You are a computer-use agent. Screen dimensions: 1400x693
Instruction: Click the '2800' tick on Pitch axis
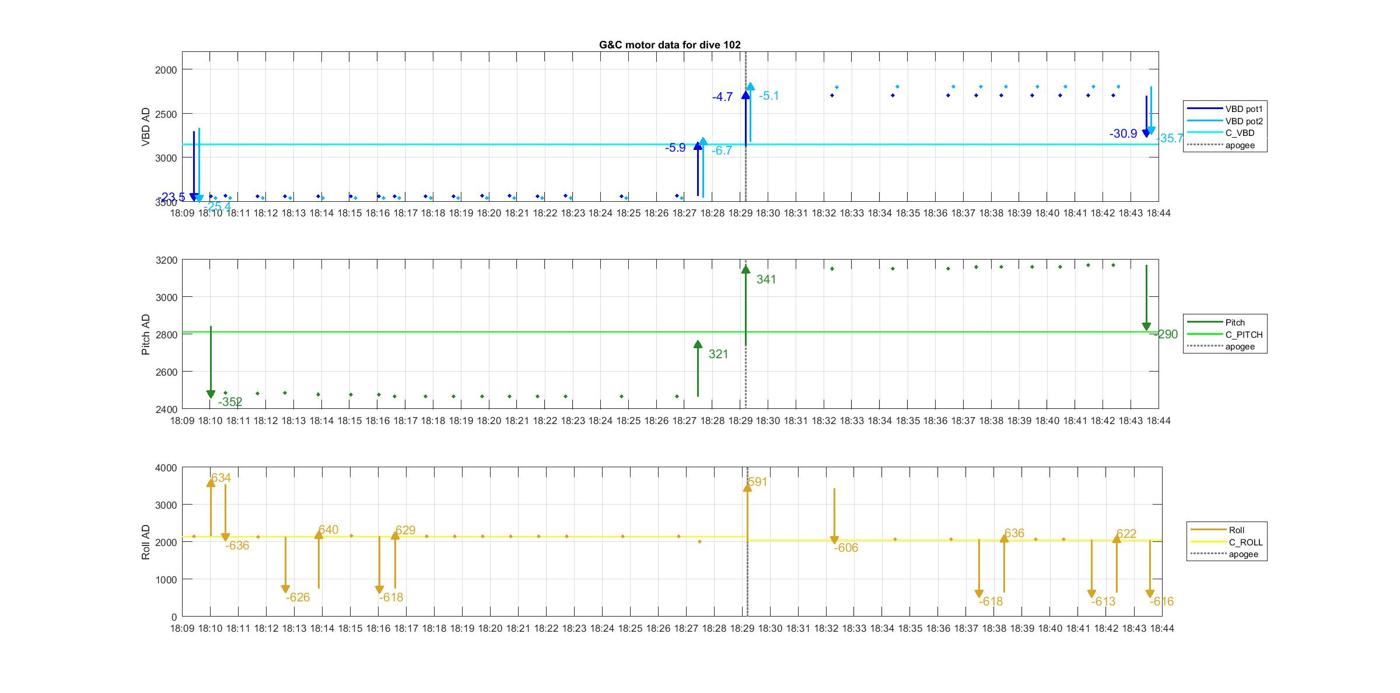tap(166, 335)
